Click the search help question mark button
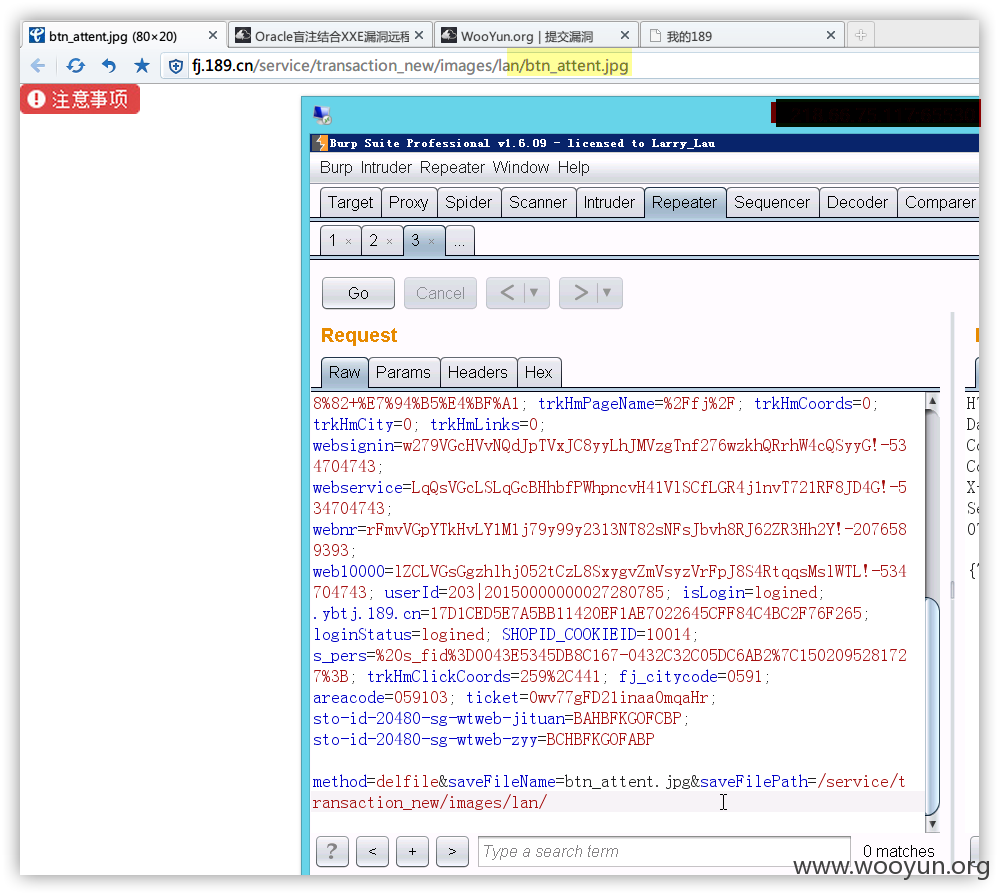Screen dimensions: 999x895 [332, 851]
